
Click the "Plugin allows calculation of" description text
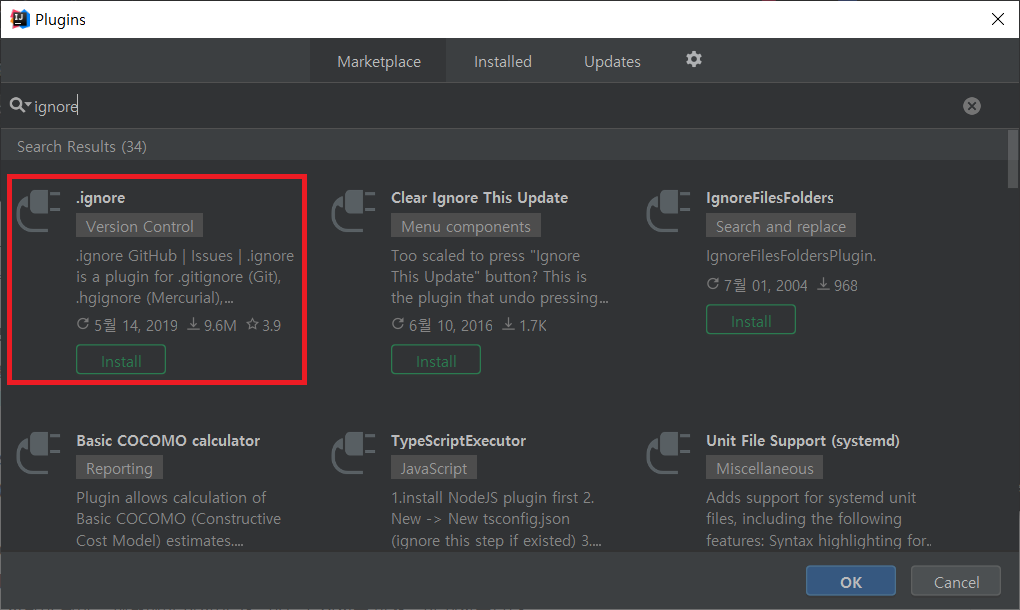coord(179,519)
